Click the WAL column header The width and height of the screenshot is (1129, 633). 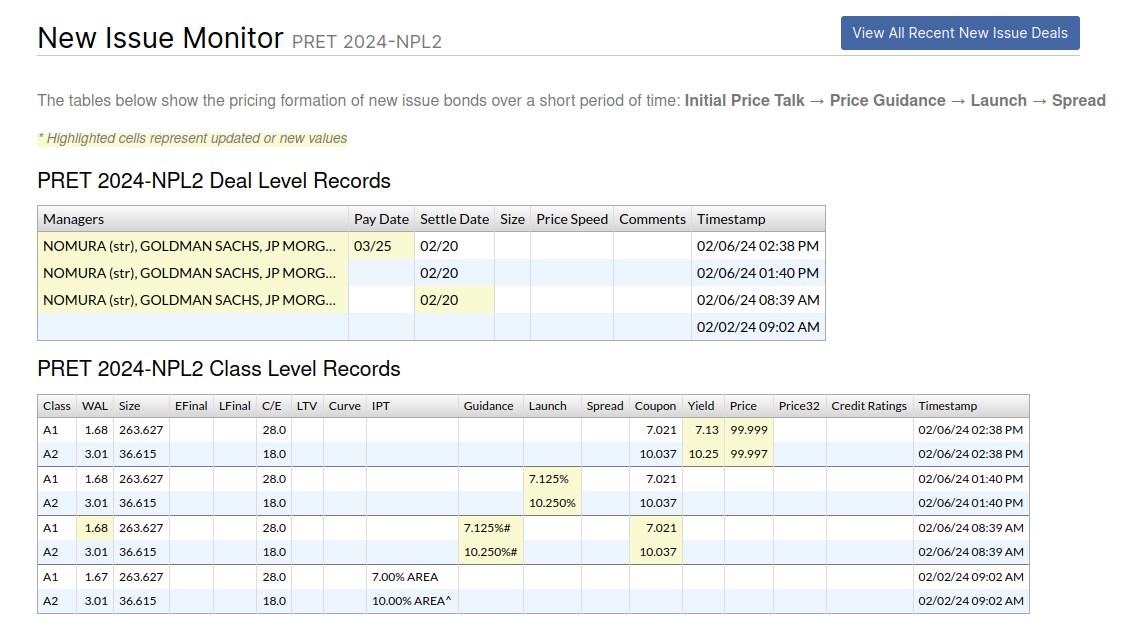click(95, 406)
